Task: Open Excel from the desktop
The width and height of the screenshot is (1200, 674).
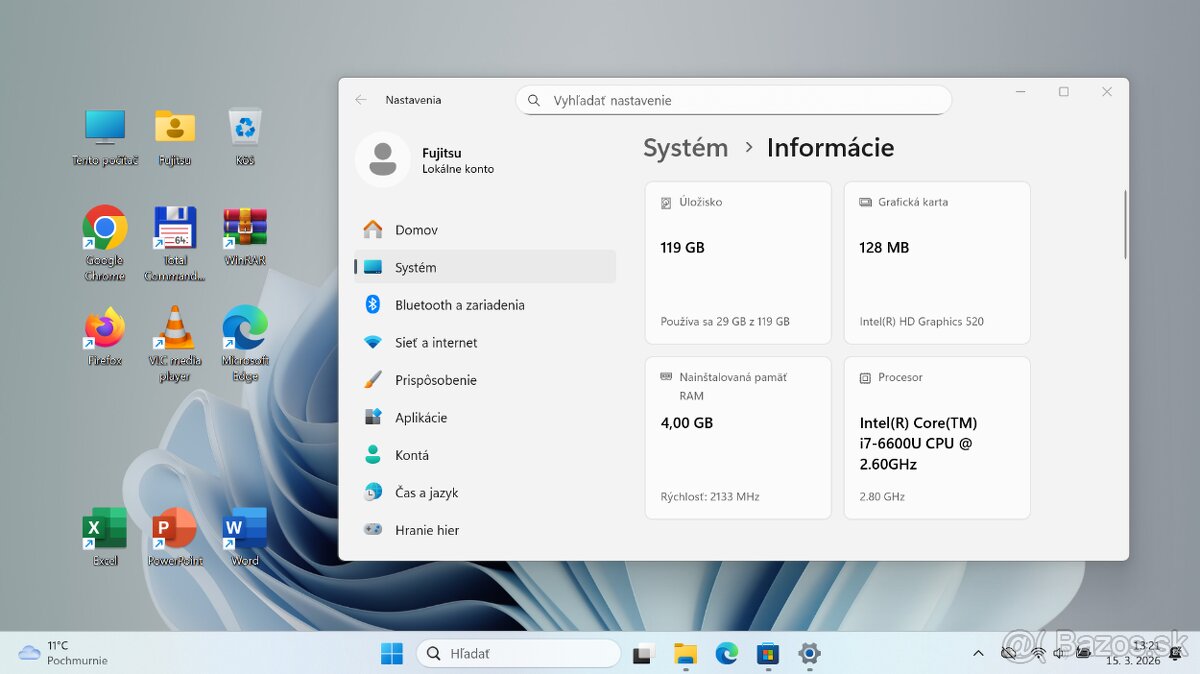Action: [x=104, y=530]
